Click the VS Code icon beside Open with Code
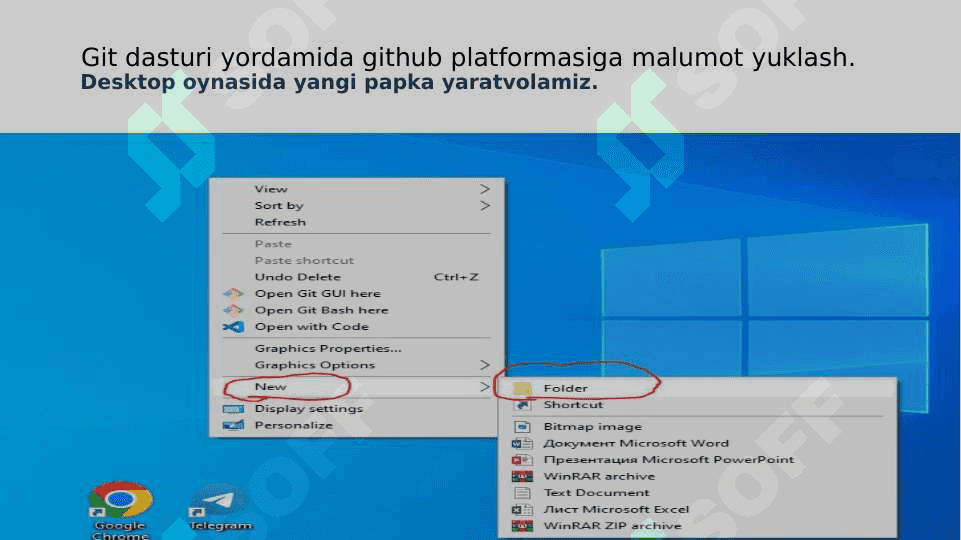Image resolution: width=961 pixels, height=540 pixels. (234, 327)
